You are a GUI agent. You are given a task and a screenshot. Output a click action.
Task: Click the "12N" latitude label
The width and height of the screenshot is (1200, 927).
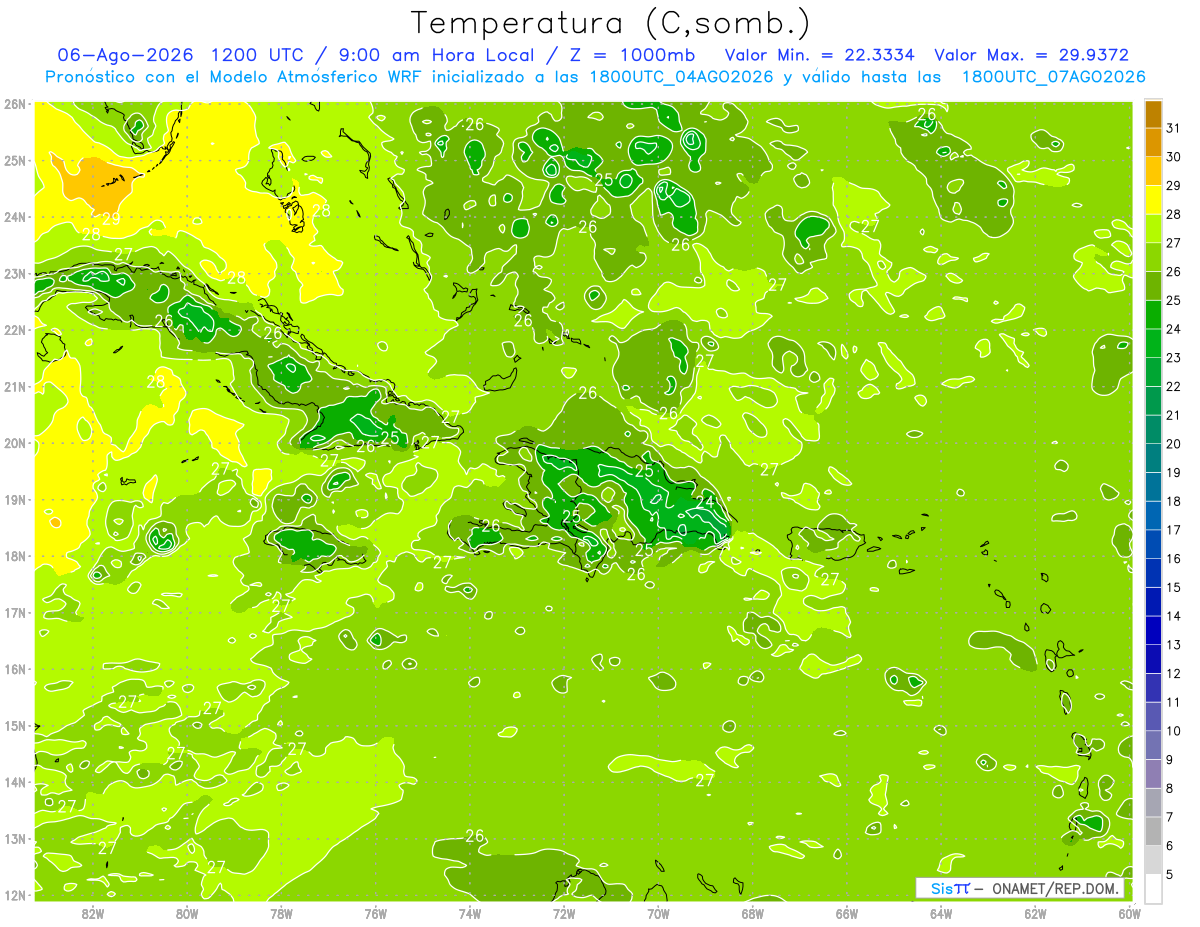pos(15,895)
